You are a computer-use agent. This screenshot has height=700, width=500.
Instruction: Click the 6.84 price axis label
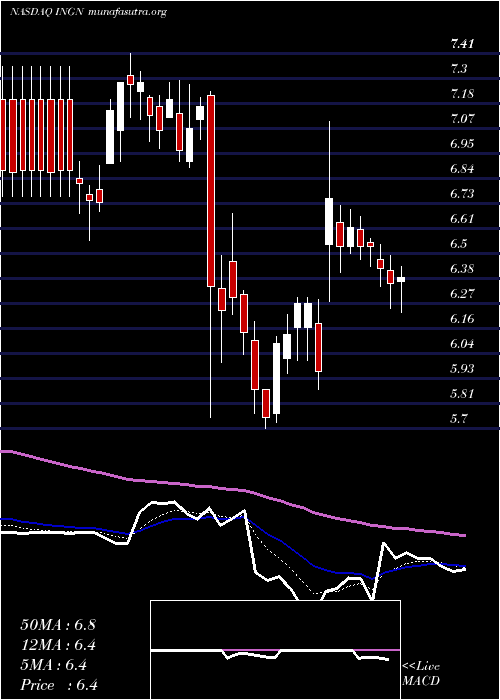tap(462, 169)
